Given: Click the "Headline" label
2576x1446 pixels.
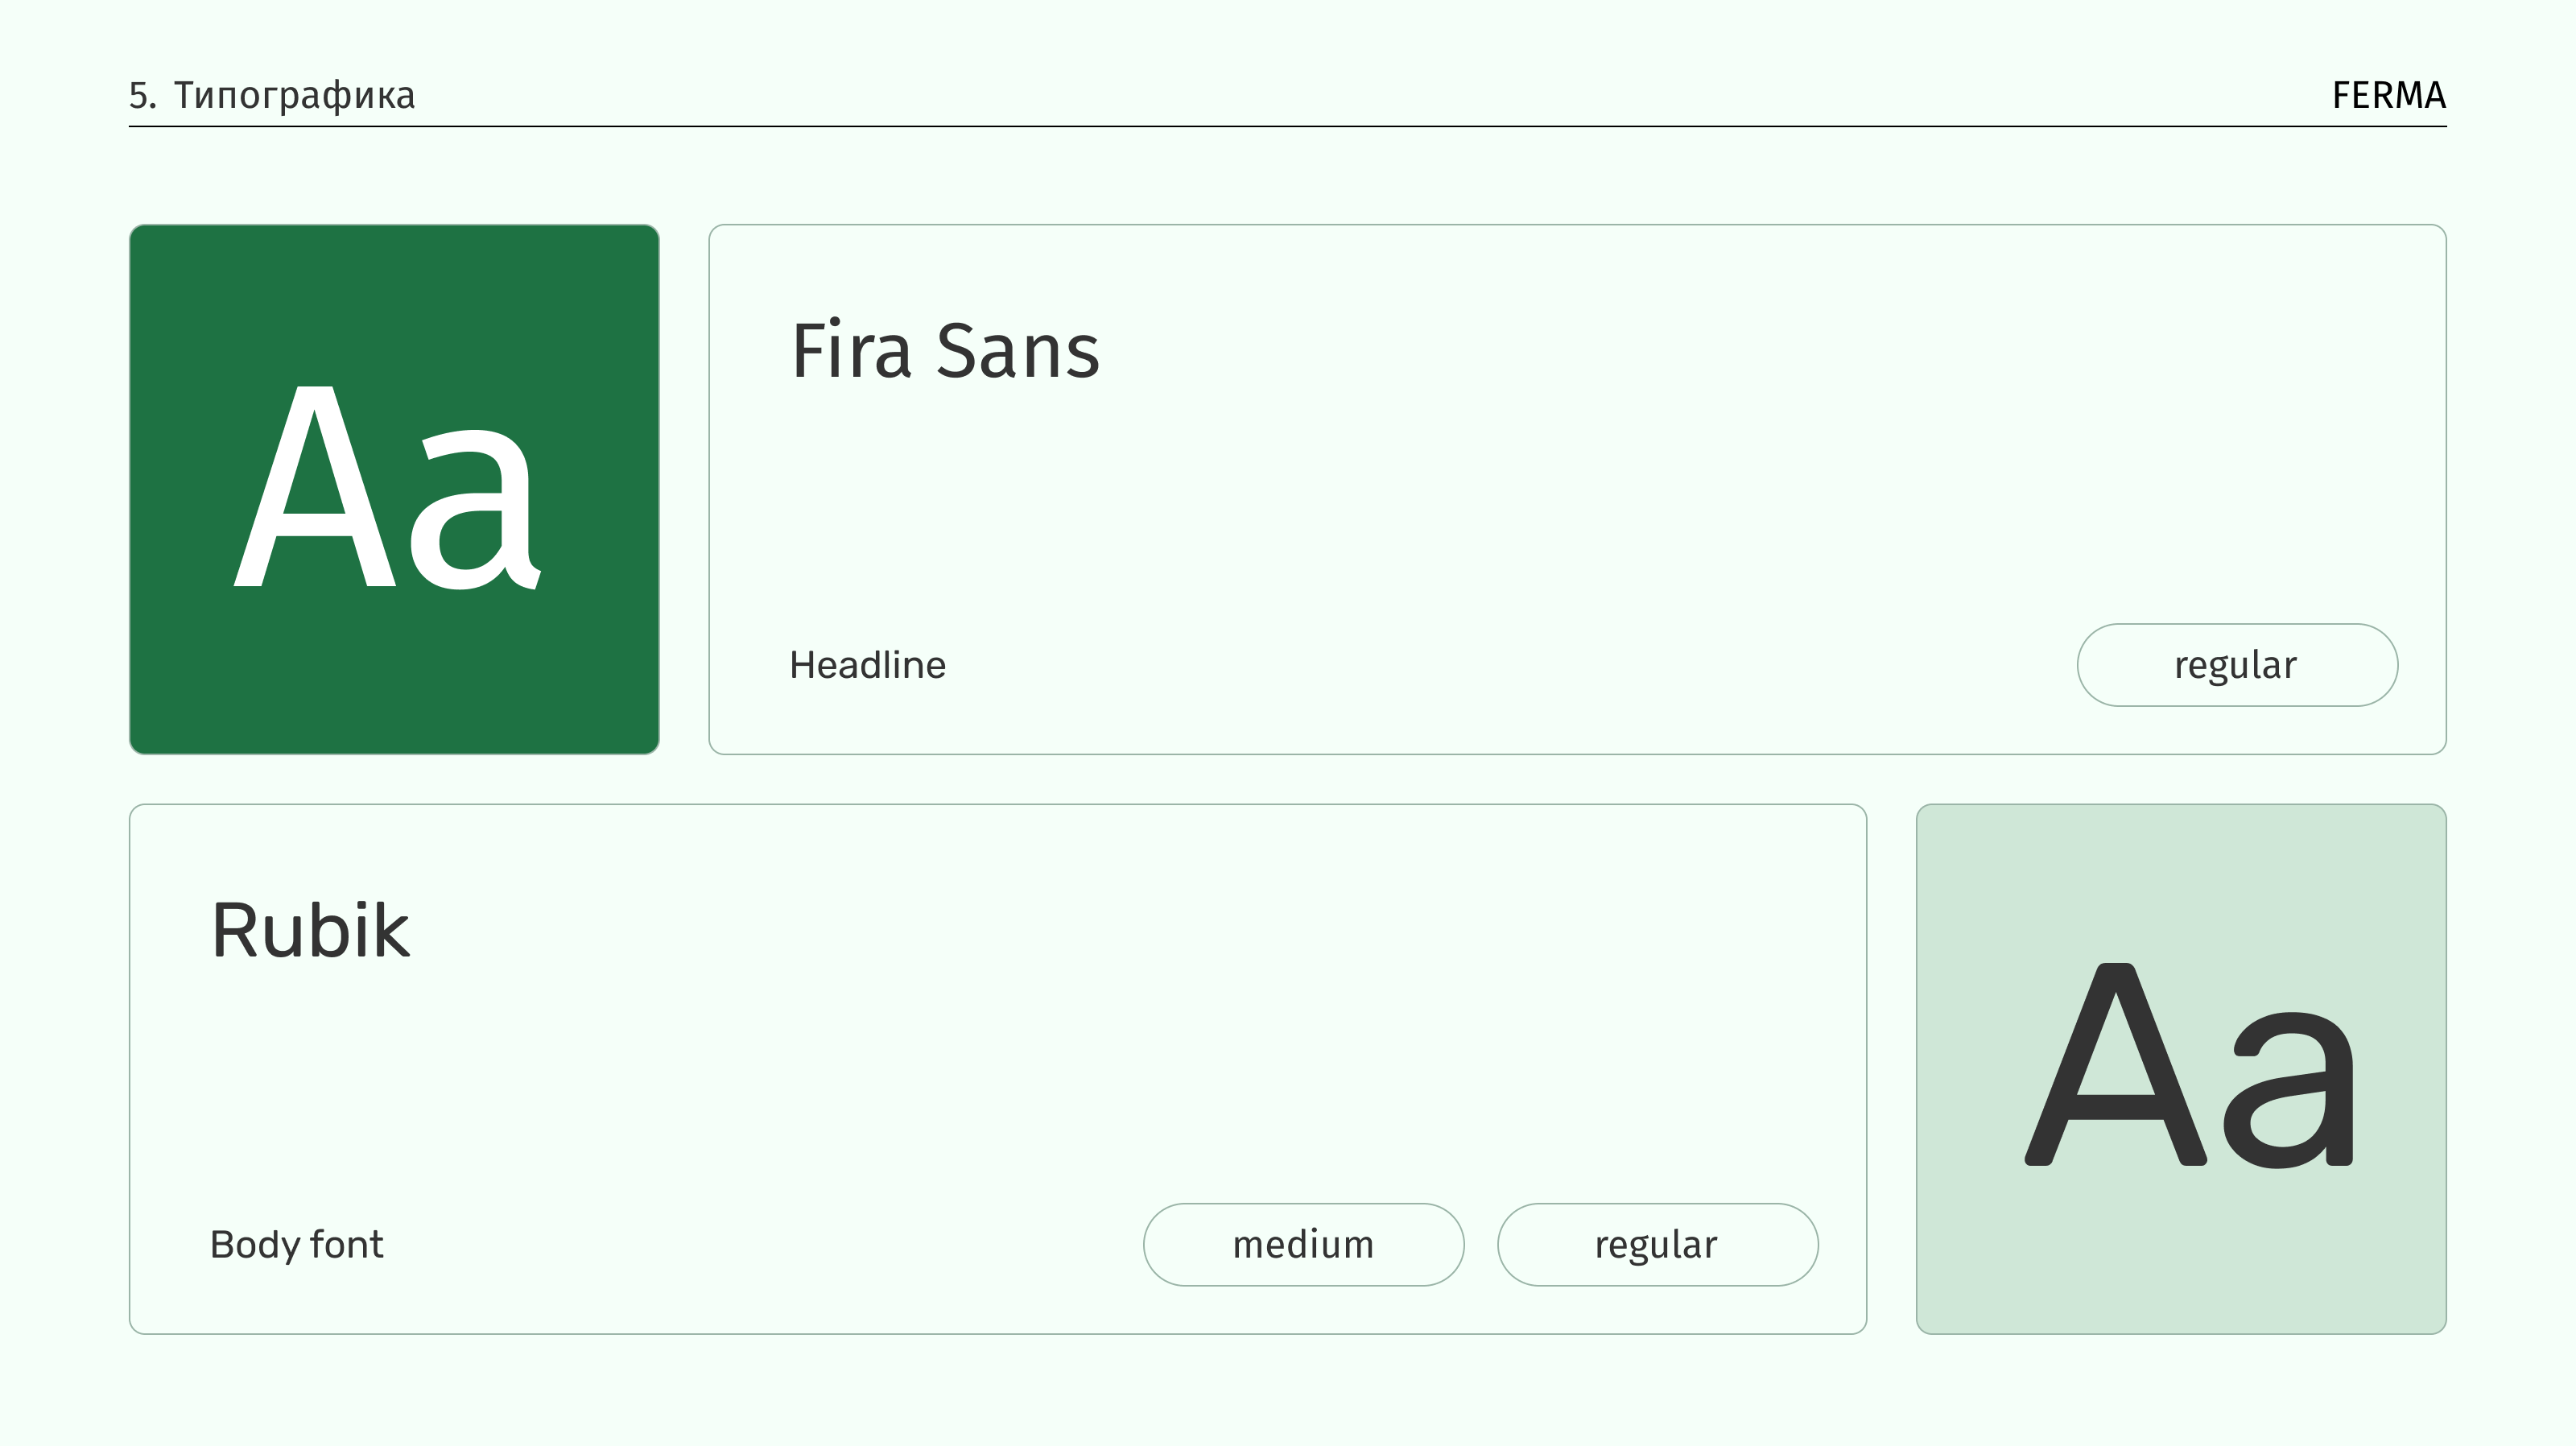Looking at the screenshot, I should pos(867,665).
